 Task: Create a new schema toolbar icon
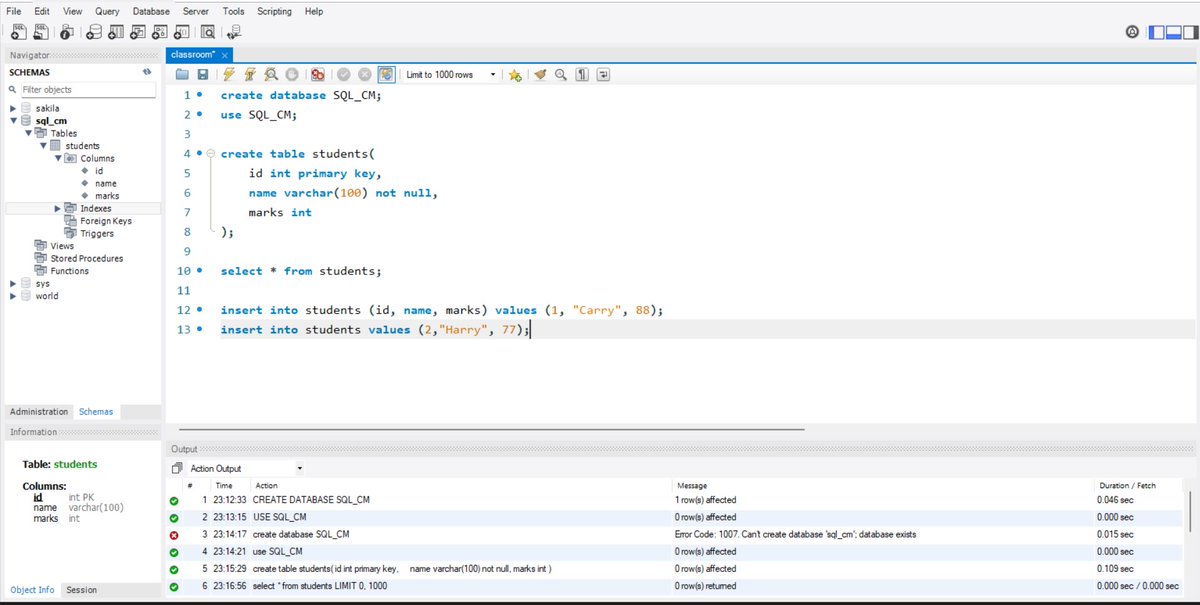tap(92, 33)
